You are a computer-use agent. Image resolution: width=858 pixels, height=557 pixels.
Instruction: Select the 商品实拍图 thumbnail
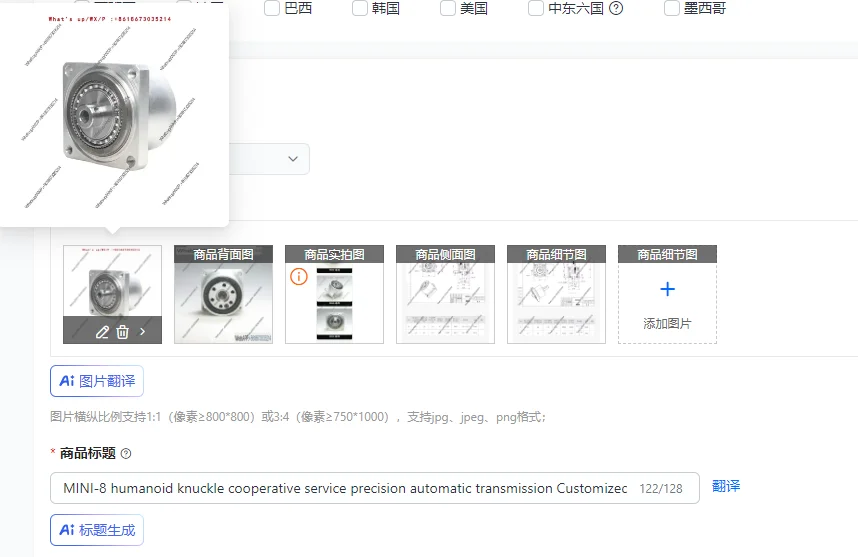point(334,294)
